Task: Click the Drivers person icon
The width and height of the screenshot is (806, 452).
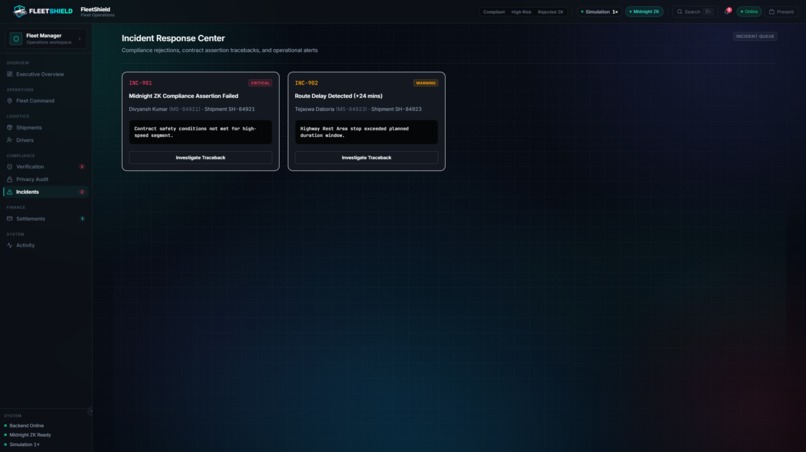Action: point(9,140)
